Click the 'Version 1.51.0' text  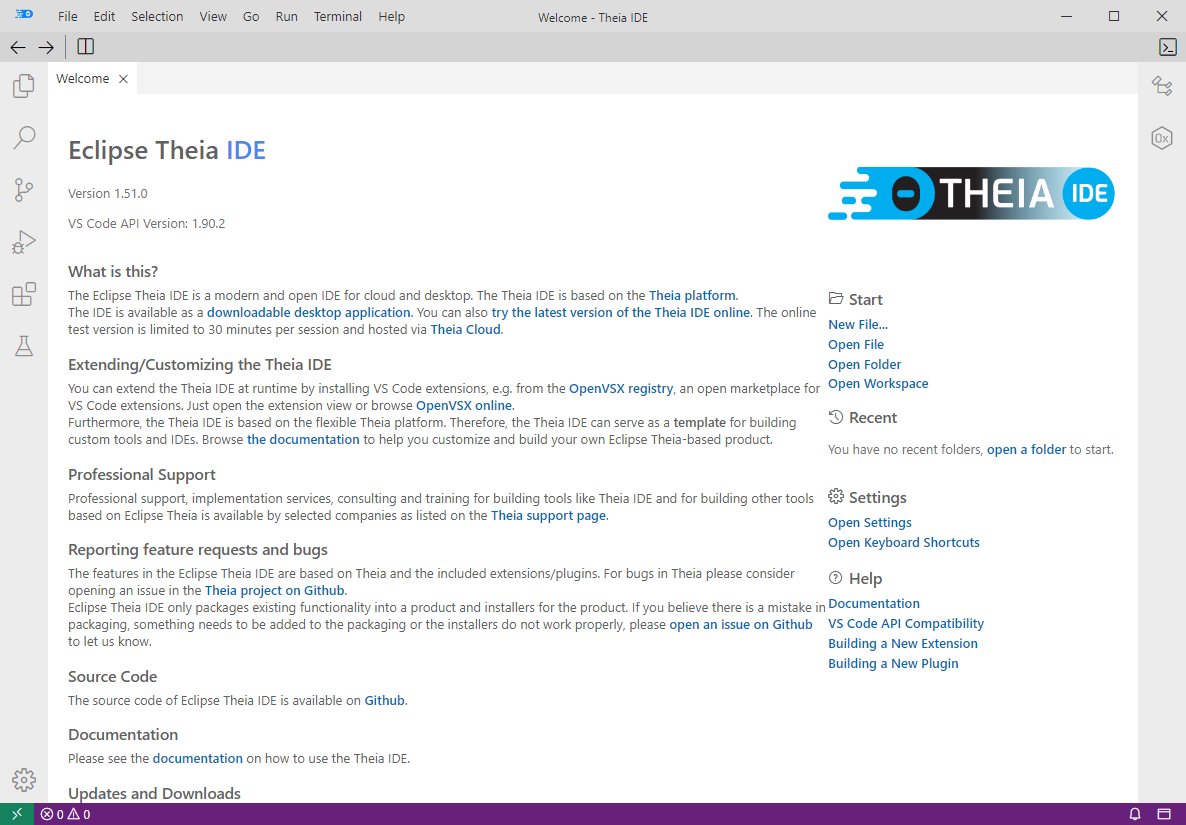point(107,194)
